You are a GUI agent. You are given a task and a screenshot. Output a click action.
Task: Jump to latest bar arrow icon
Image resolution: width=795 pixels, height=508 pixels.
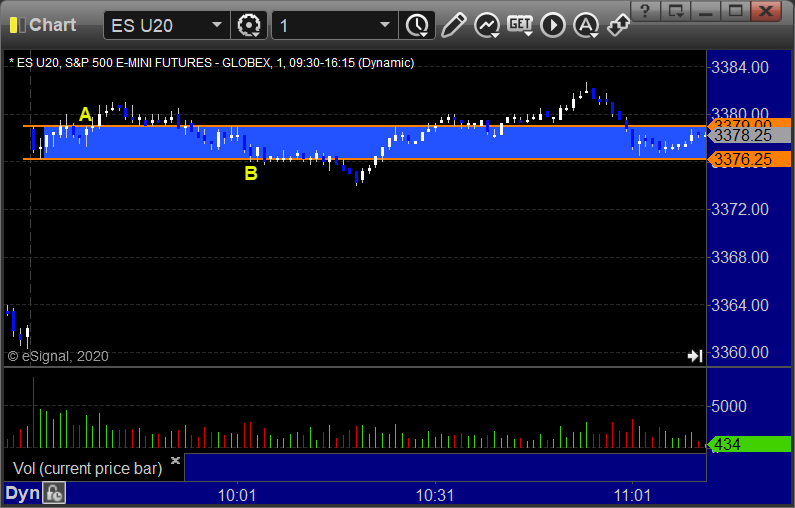695,356
